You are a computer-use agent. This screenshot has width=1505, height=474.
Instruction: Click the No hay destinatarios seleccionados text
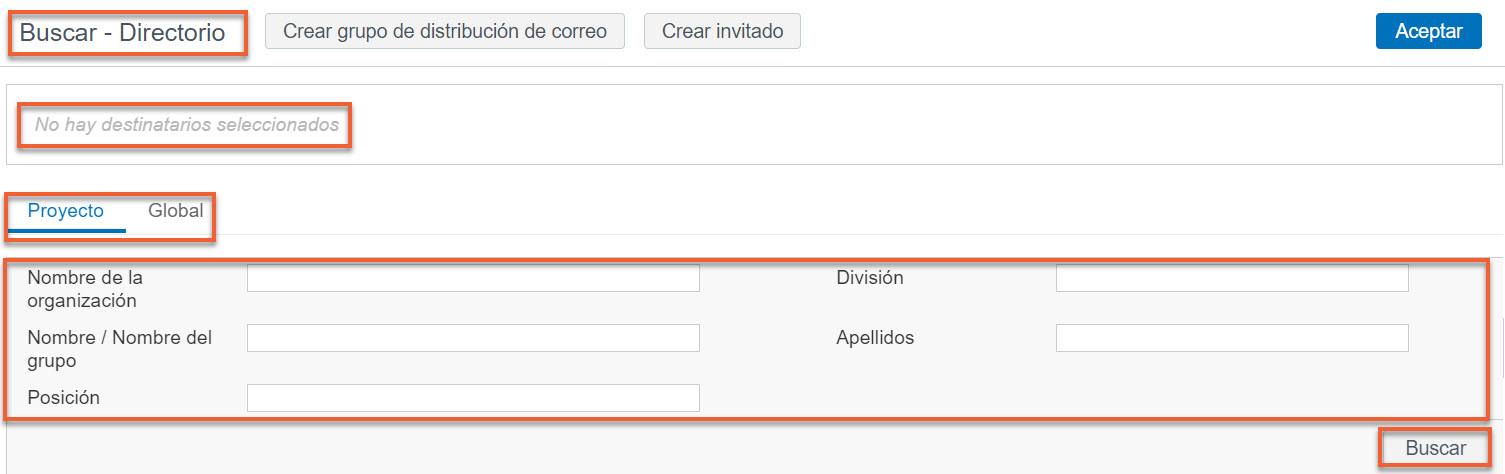pos(187,125)
